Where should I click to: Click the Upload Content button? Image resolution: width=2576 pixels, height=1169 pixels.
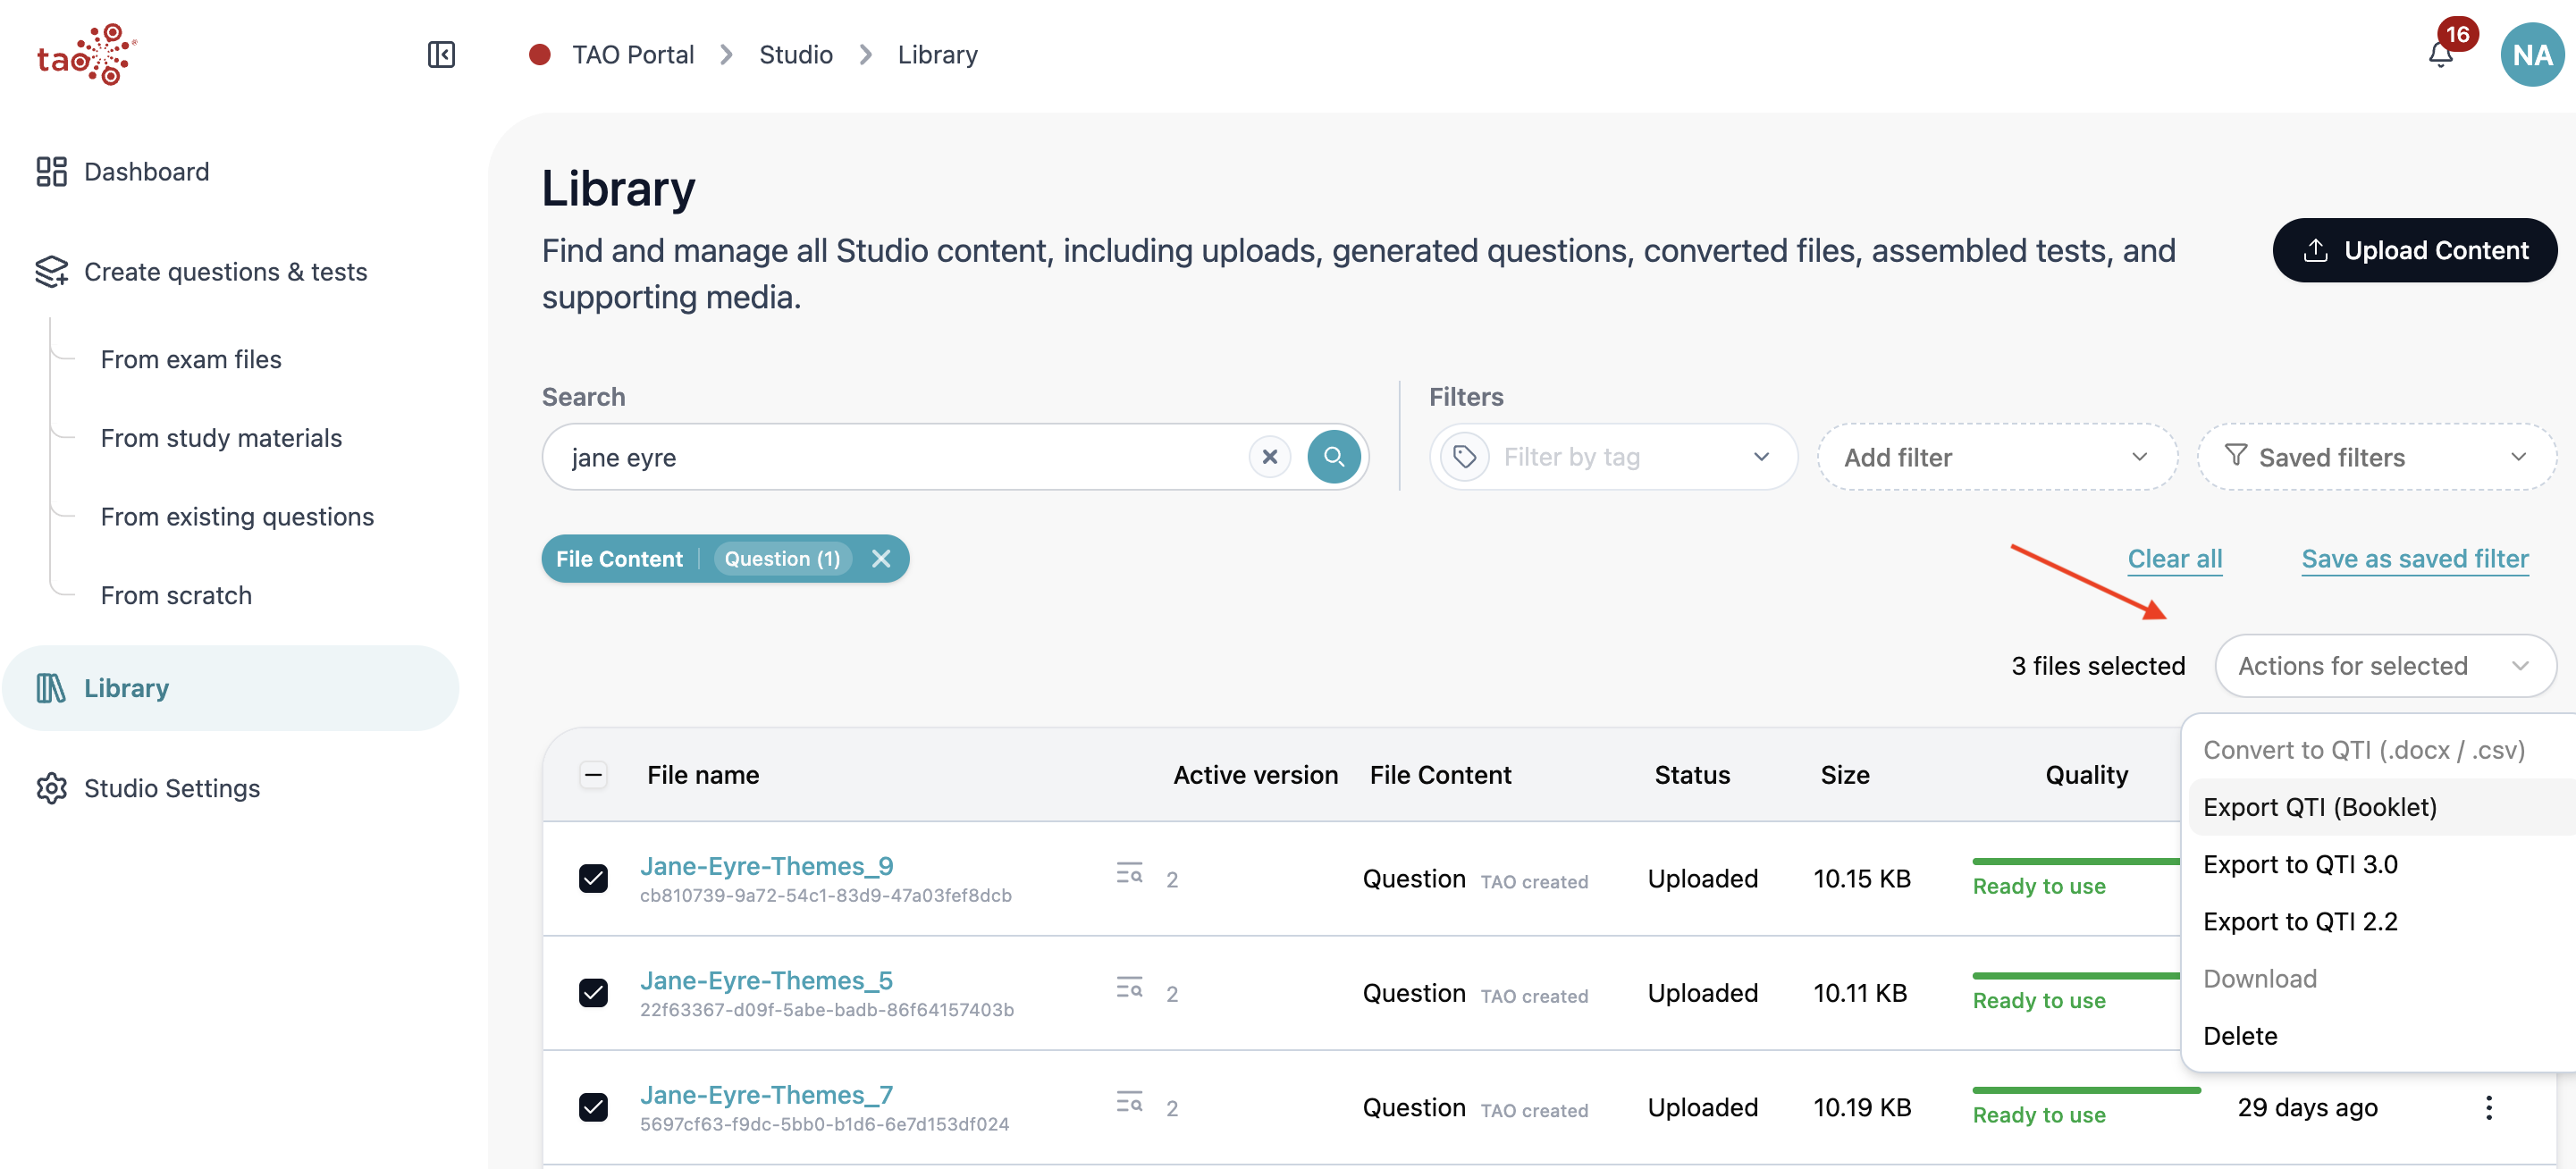(x=2414, y=250)
